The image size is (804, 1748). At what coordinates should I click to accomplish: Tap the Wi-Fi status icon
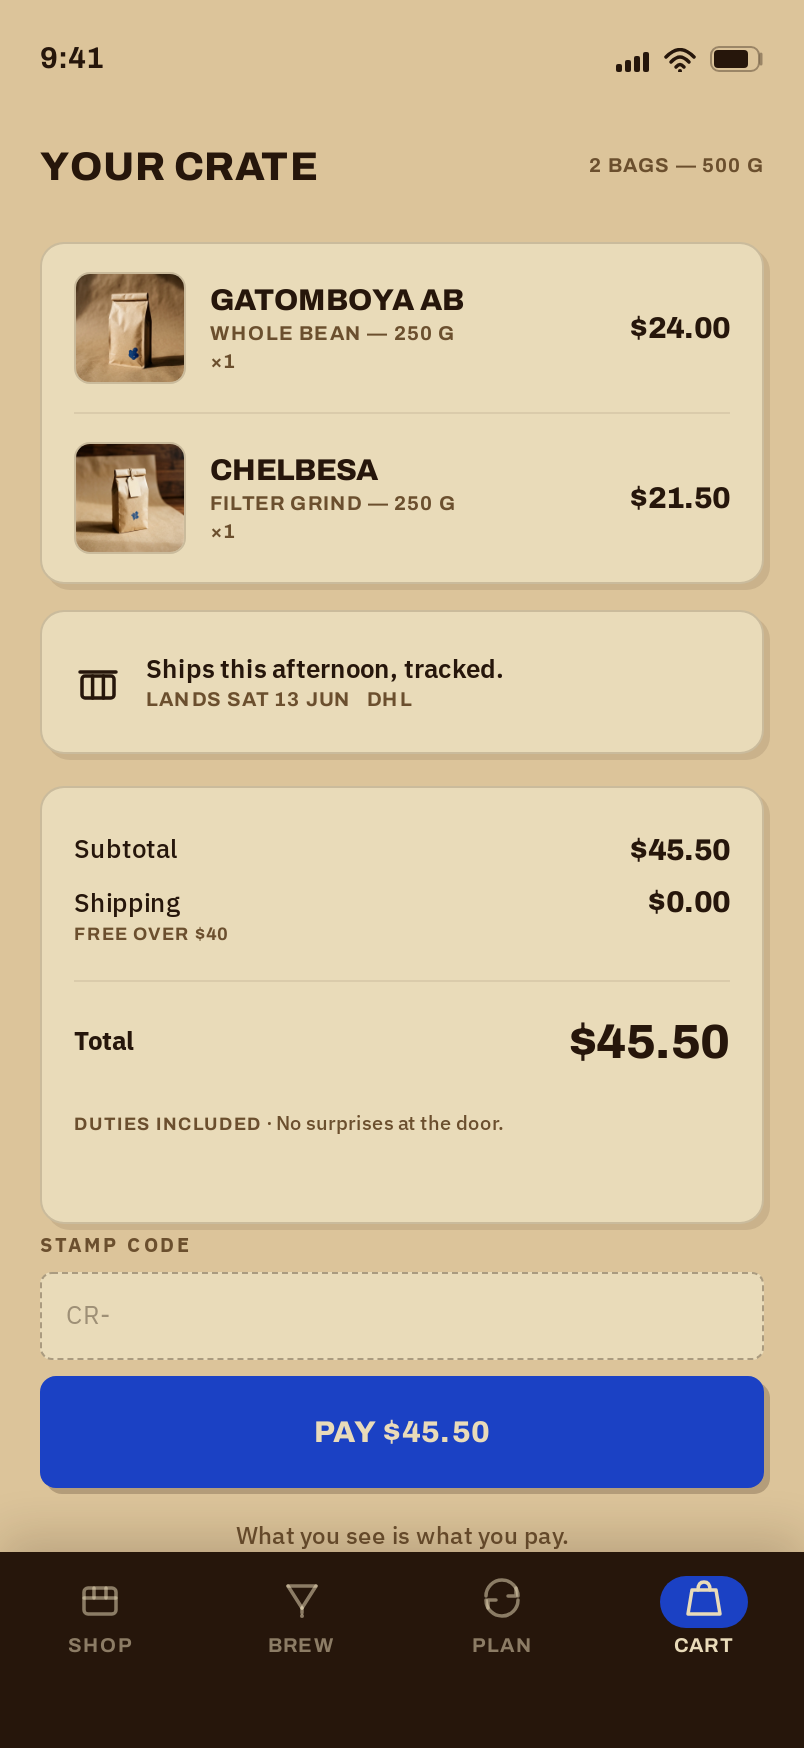(x=680, y=60)
